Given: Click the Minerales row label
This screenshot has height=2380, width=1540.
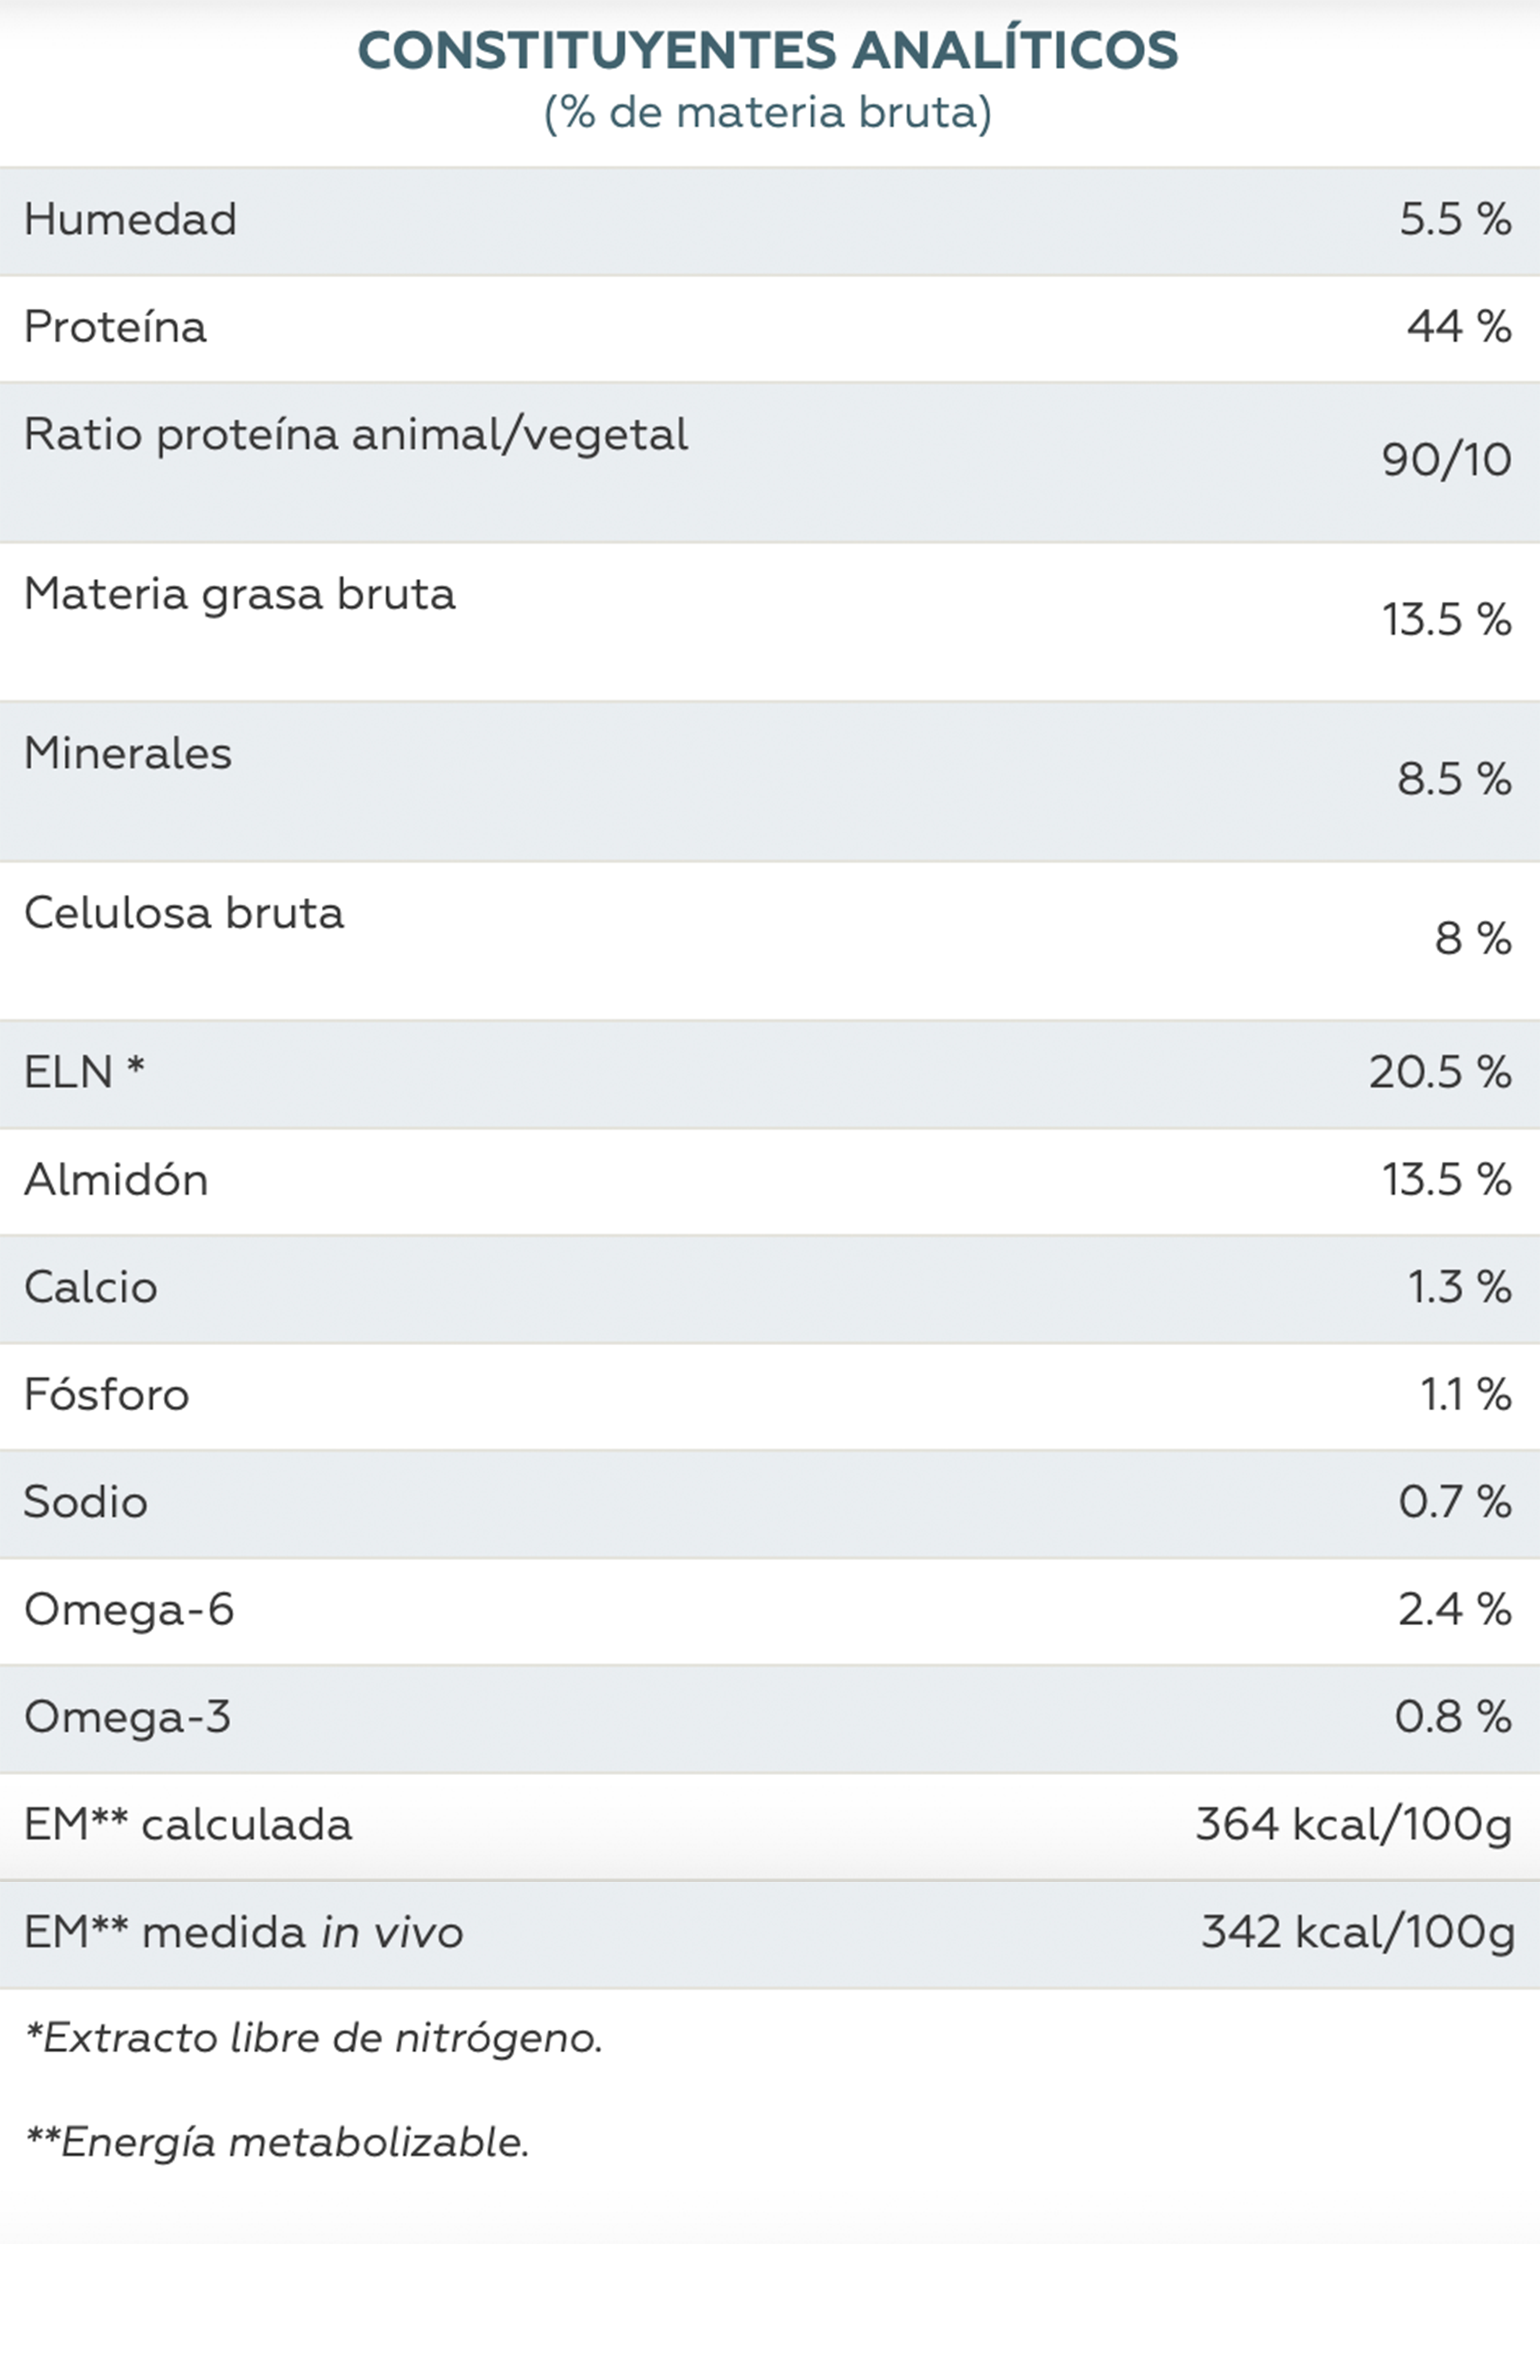Looking at the screenshot, I should (x=127, y=753).
